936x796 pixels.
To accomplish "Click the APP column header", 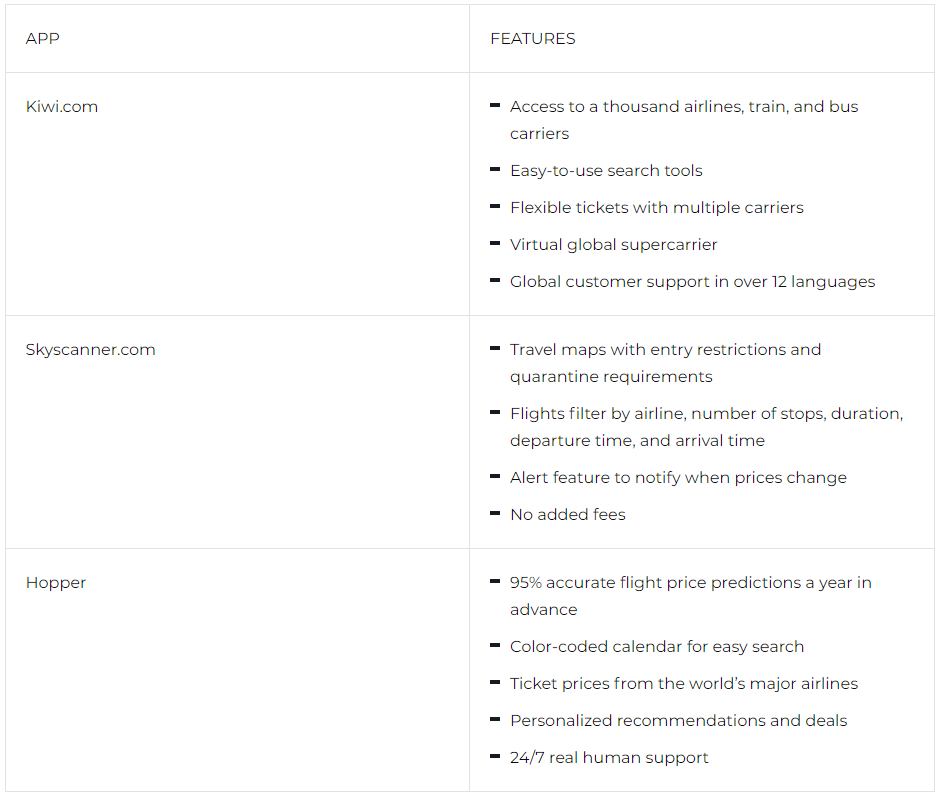I will click(42, 39).
